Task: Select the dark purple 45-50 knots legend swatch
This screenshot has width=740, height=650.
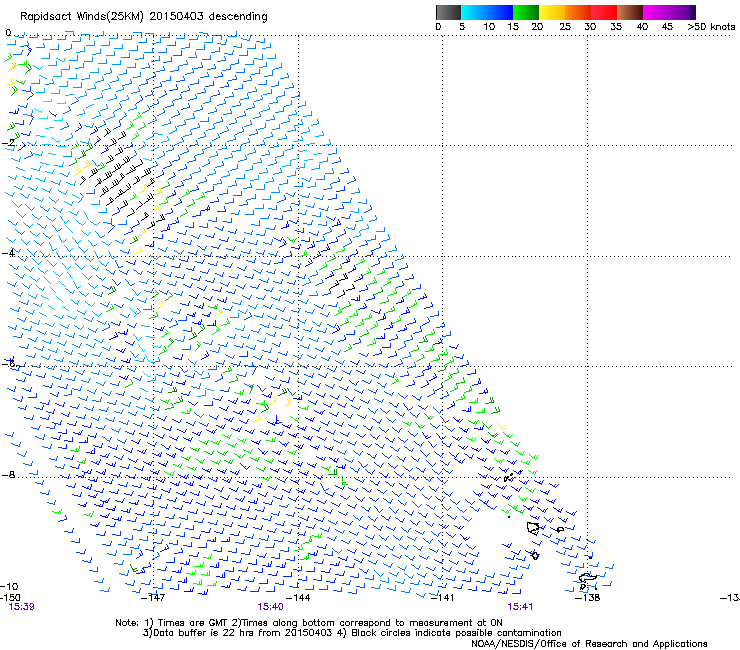Action: pyautogui.click(x=682, y=12)
